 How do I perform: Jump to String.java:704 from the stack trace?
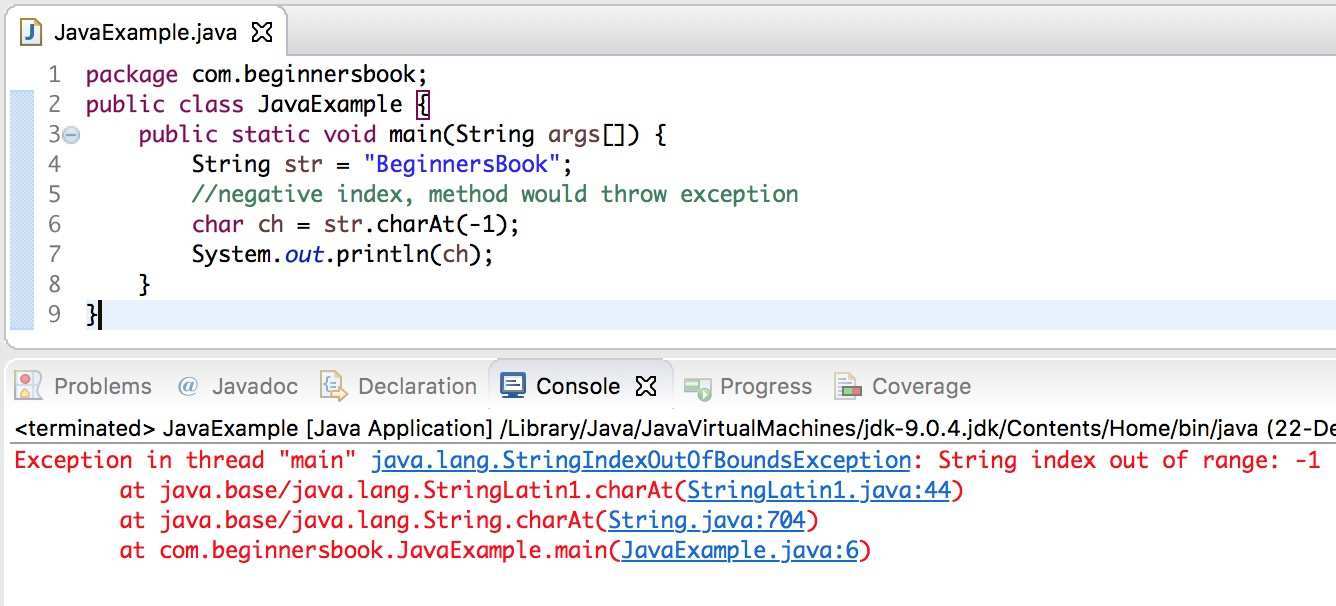pyautogui.click(x=708, y=521)
